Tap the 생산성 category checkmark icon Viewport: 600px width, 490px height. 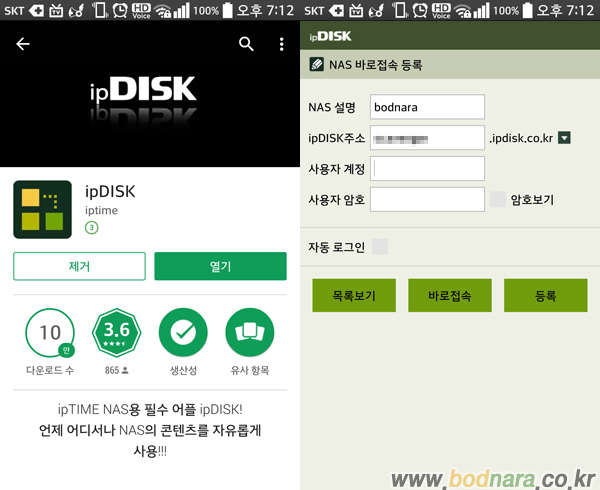(183, 334)
